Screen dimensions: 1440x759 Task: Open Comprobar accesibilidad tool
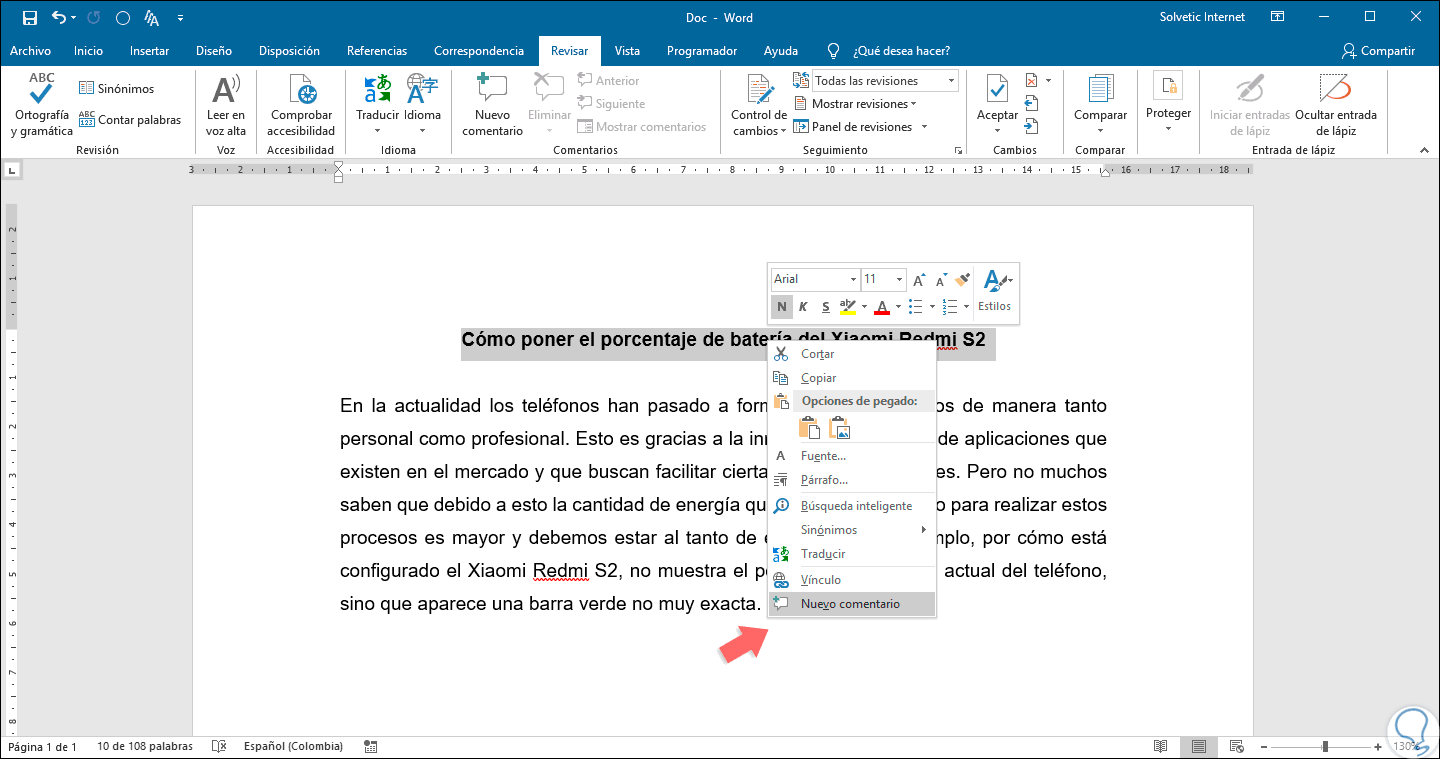pyautogui.click(x=301, y=92)
